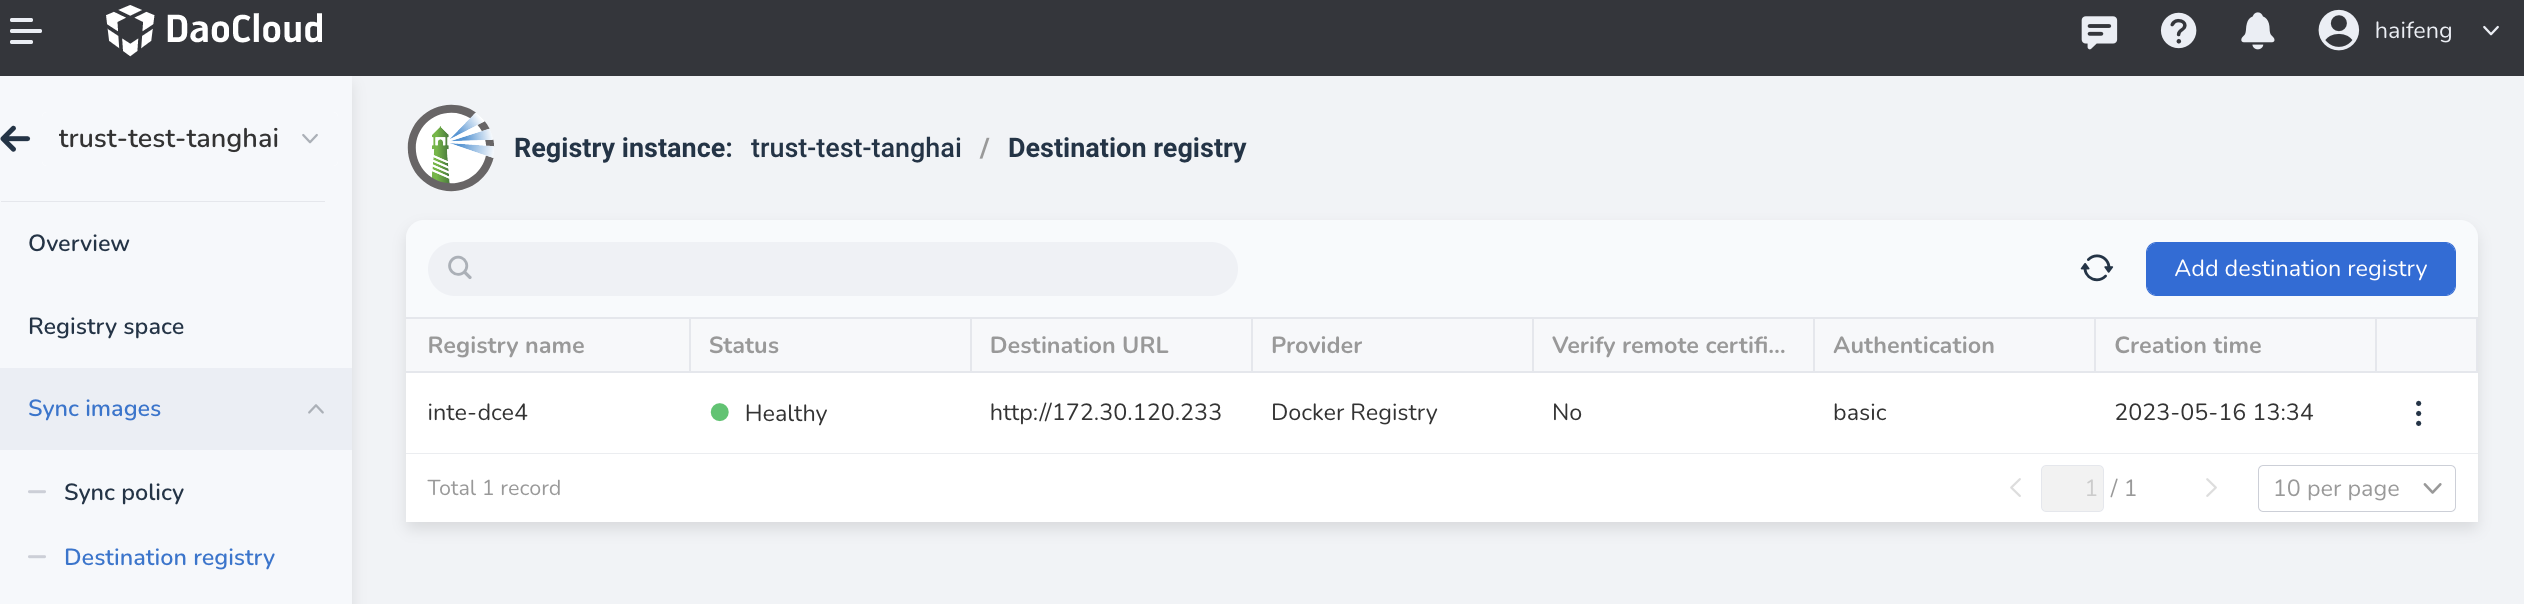Select Sync policy in the sidebar
This screenshot has height=604, width=2524.
pos(124,492)
